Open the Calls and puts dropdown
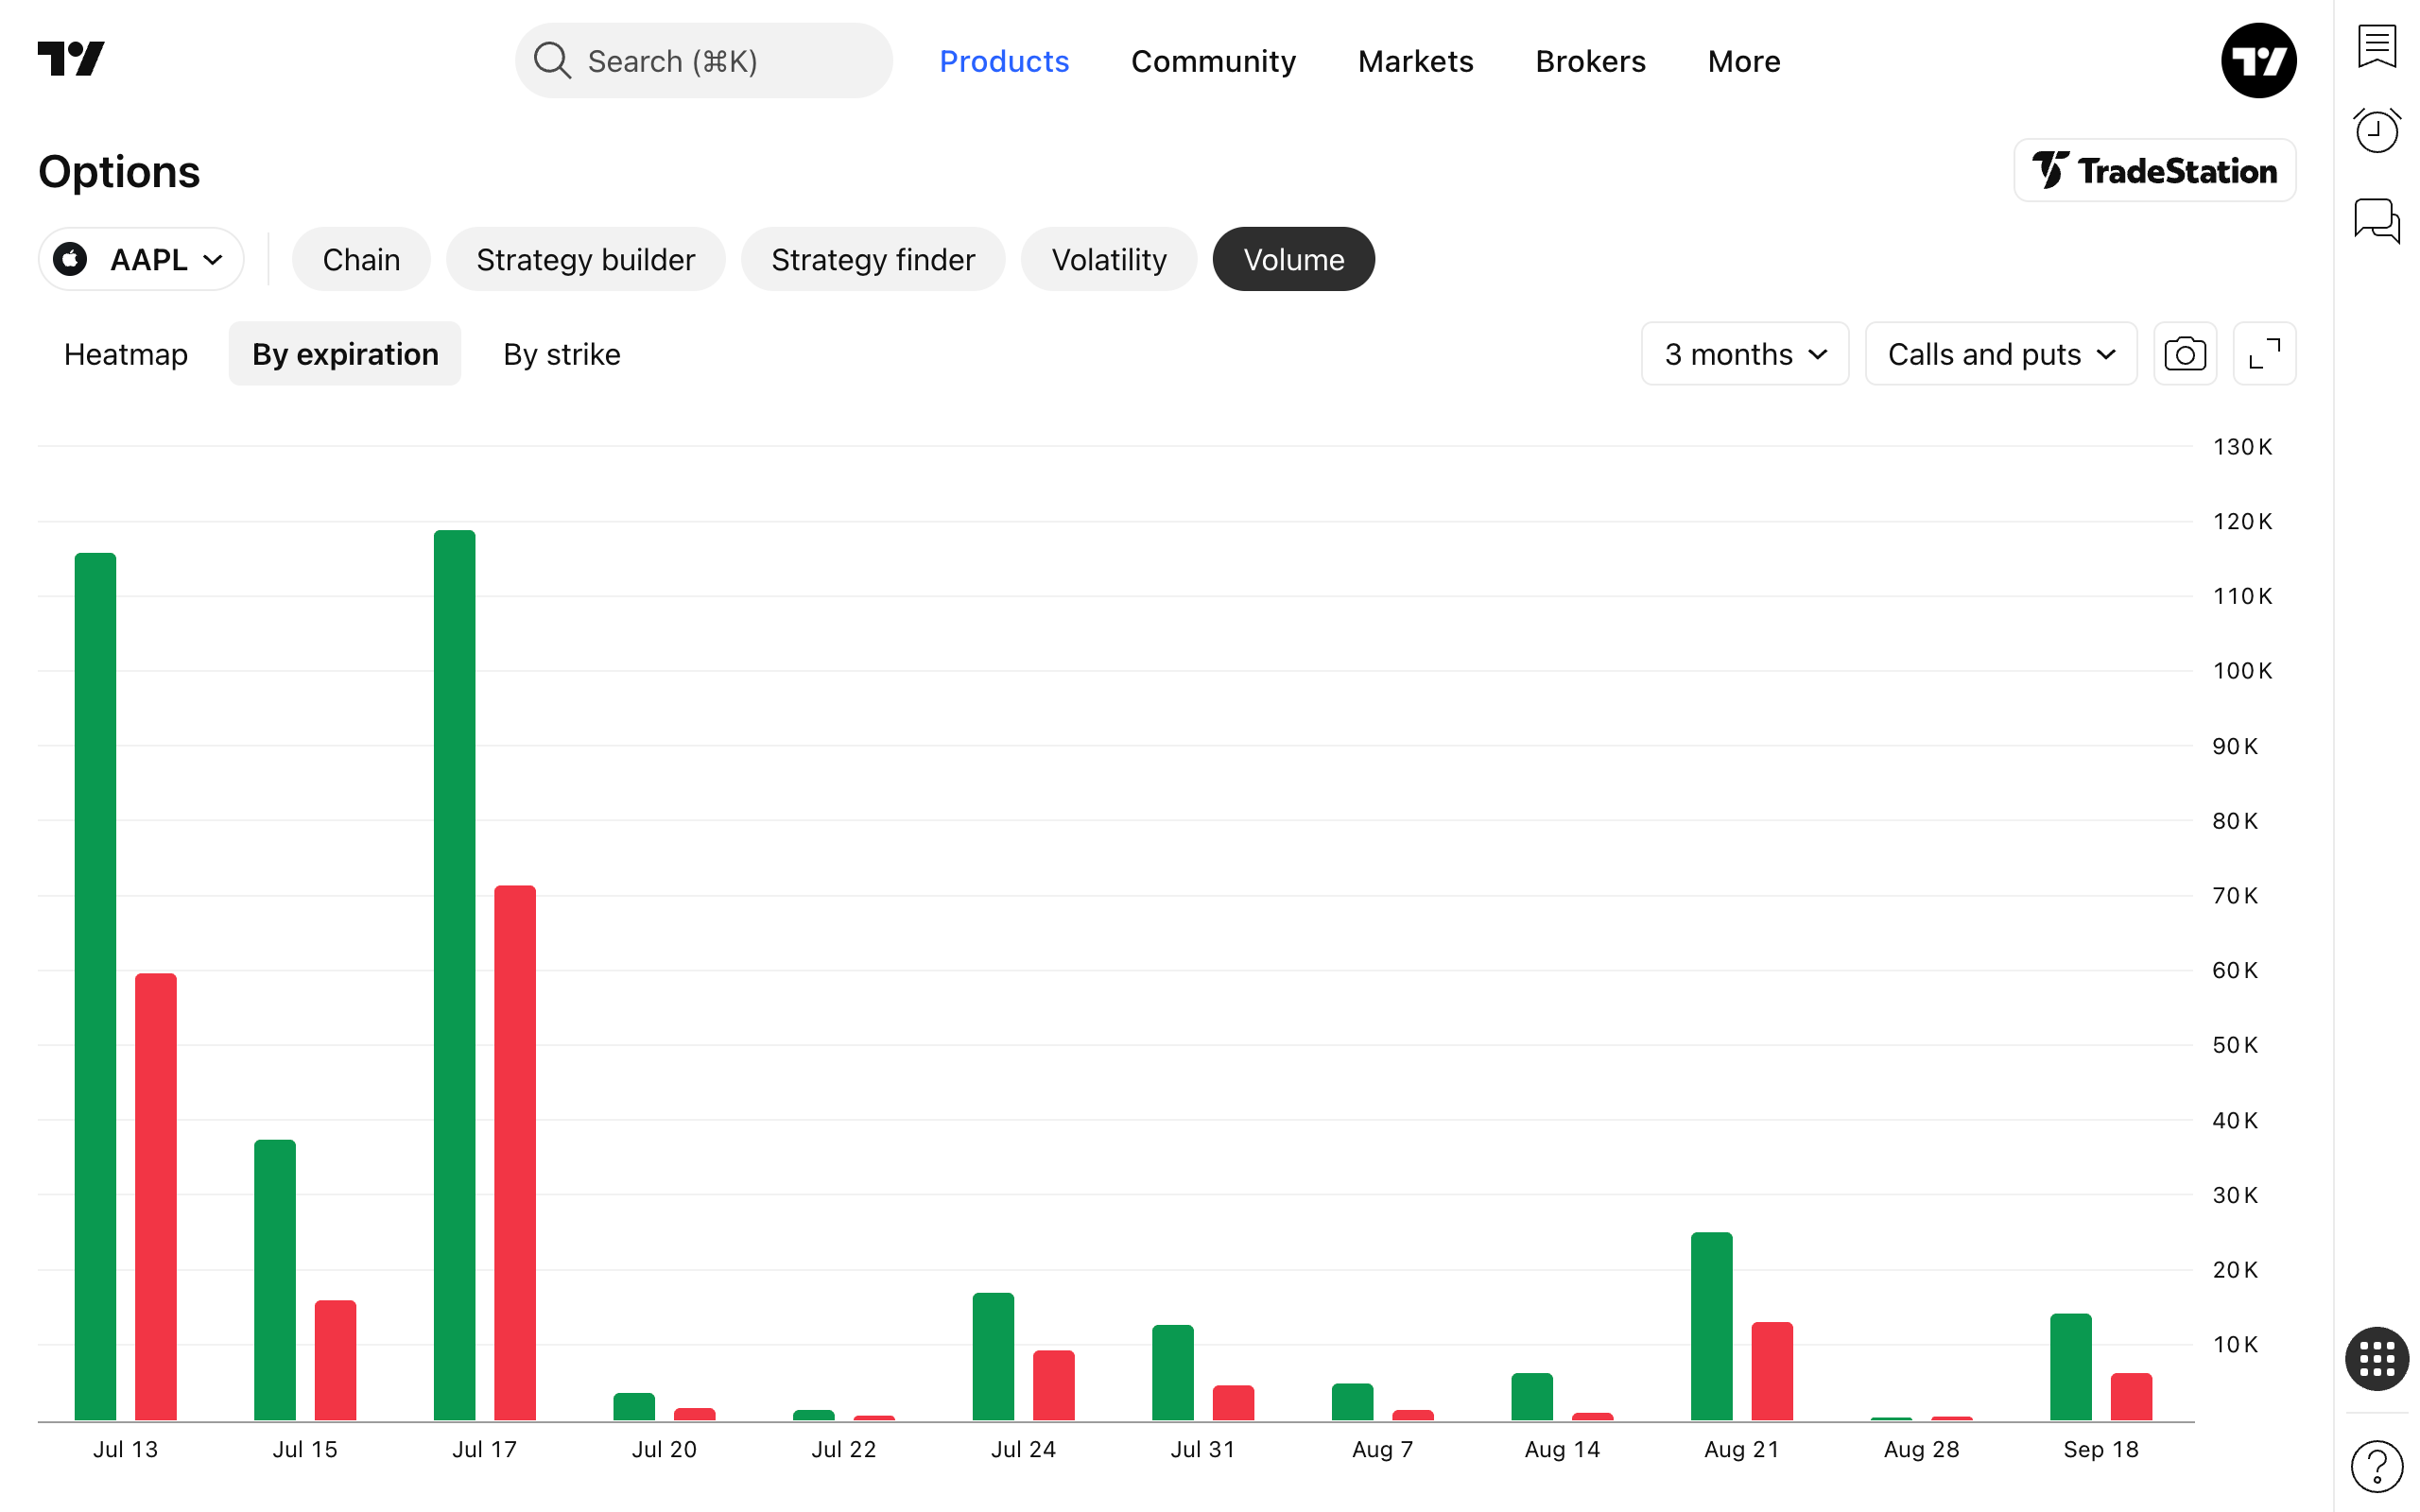The width and height of the screenshot is (2420, 1512). point(2001,354)
